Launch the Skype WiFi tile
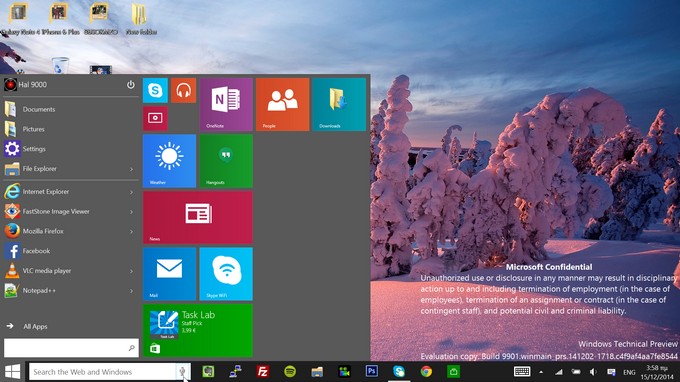 (x=226, y=274)
